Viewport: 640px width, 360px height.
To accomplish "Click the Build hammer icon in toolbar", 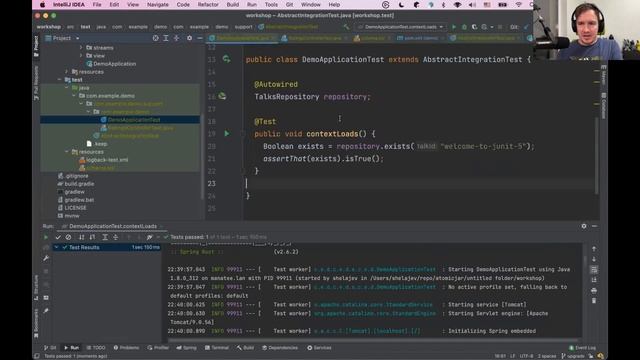I will pyautogui.click(x=346, y=27).
